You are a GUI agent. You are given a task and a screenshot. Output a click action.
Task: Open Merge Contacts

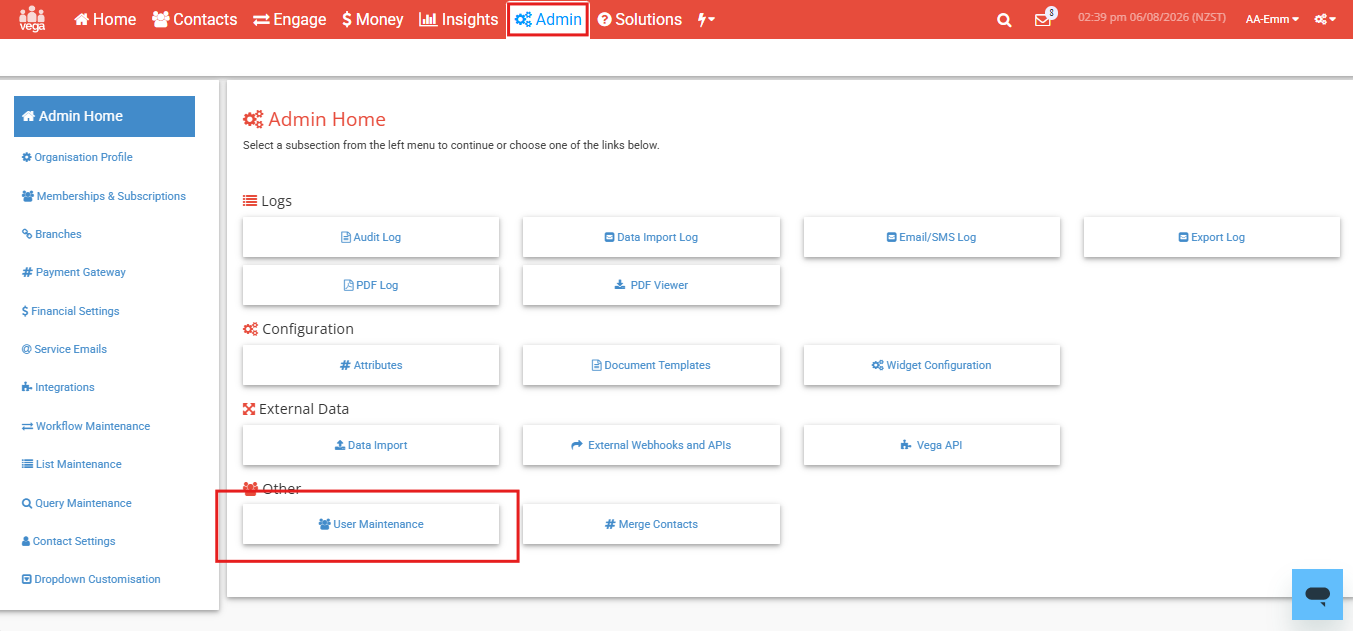pyautogui.click(x=651, y=524)
